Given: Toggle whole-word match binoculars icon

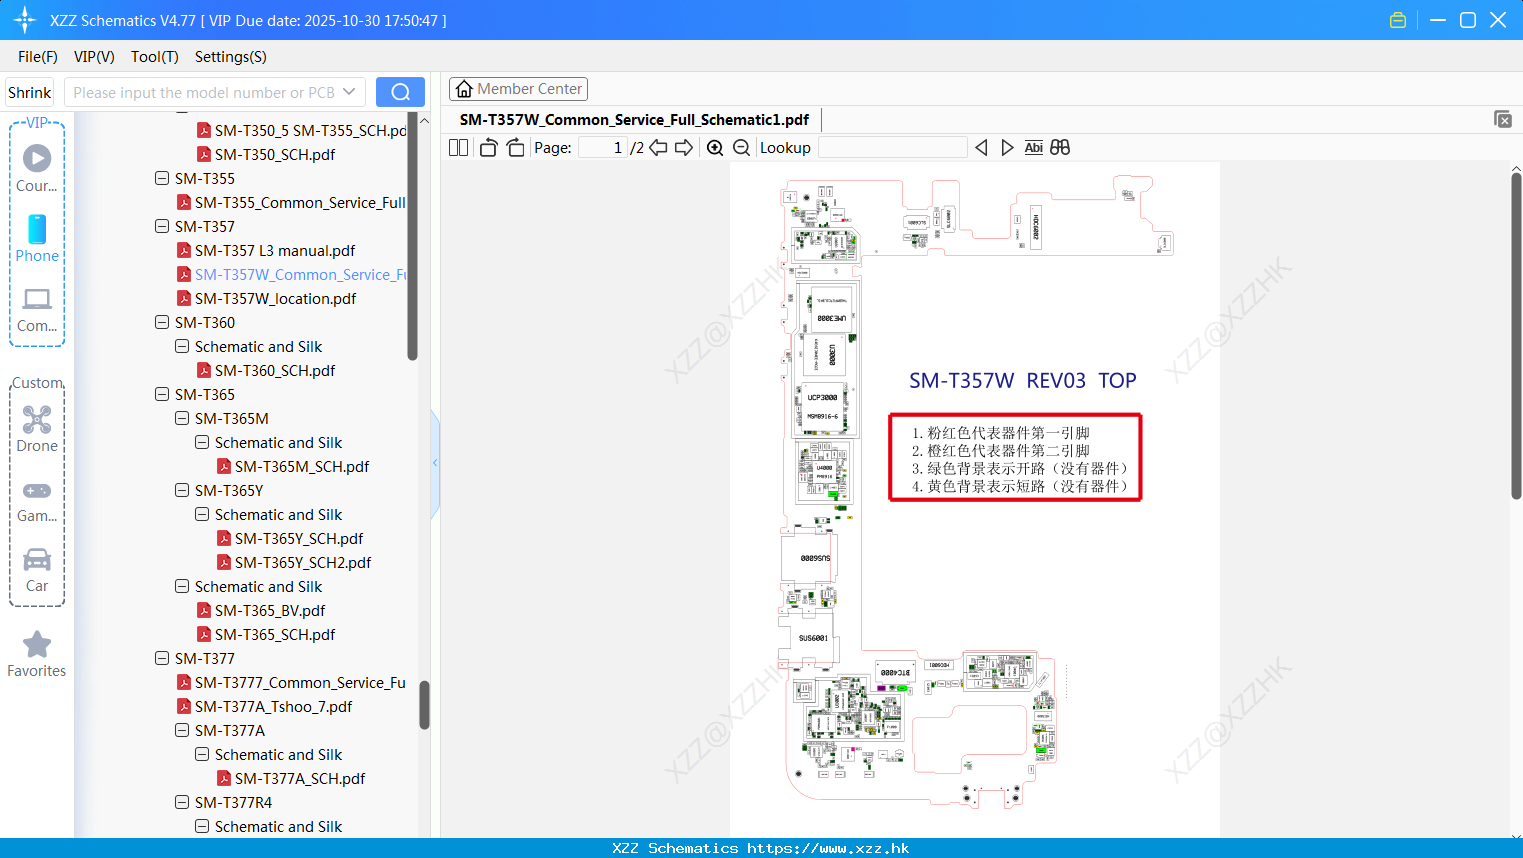Looking at the screenshot, I should [x=1059, y=147].
